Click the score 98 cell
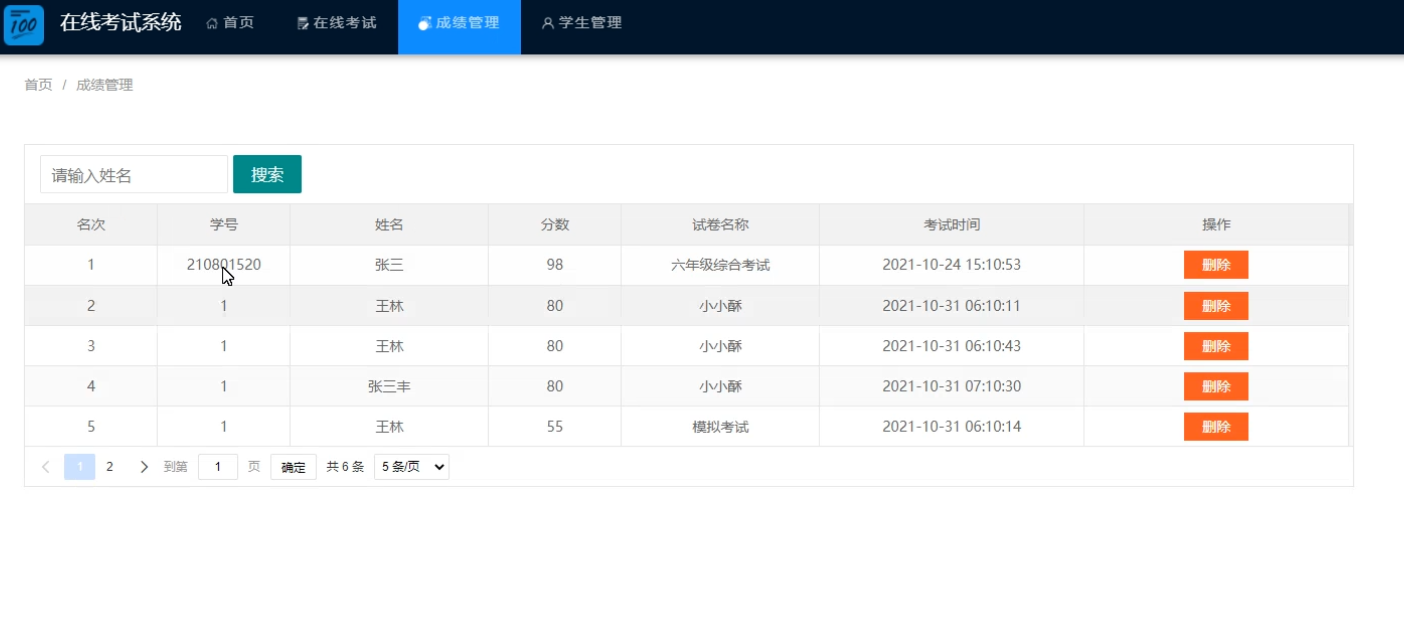1404x640 pixels. [555, 265]
